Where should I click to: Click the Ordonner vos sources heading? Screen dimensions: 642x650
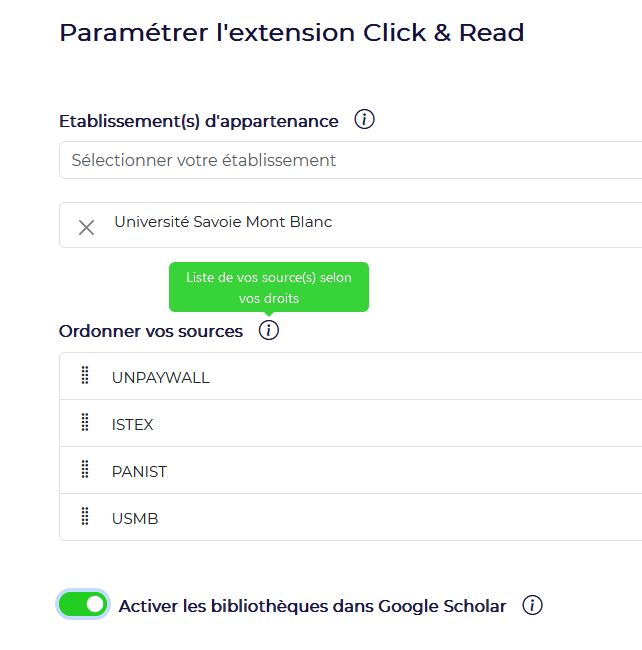pos(151,331)
